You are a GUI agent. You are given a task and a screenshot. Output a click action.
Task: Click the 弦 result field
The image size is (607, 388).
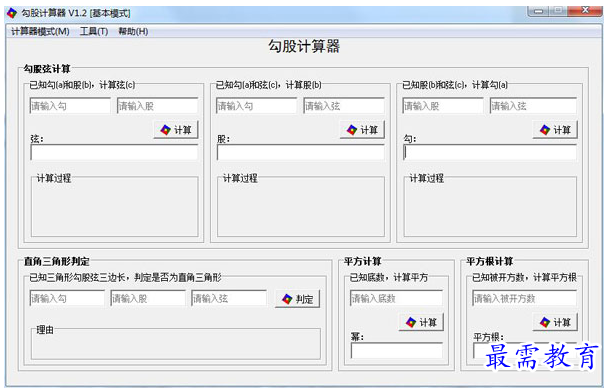click(114, 153)
